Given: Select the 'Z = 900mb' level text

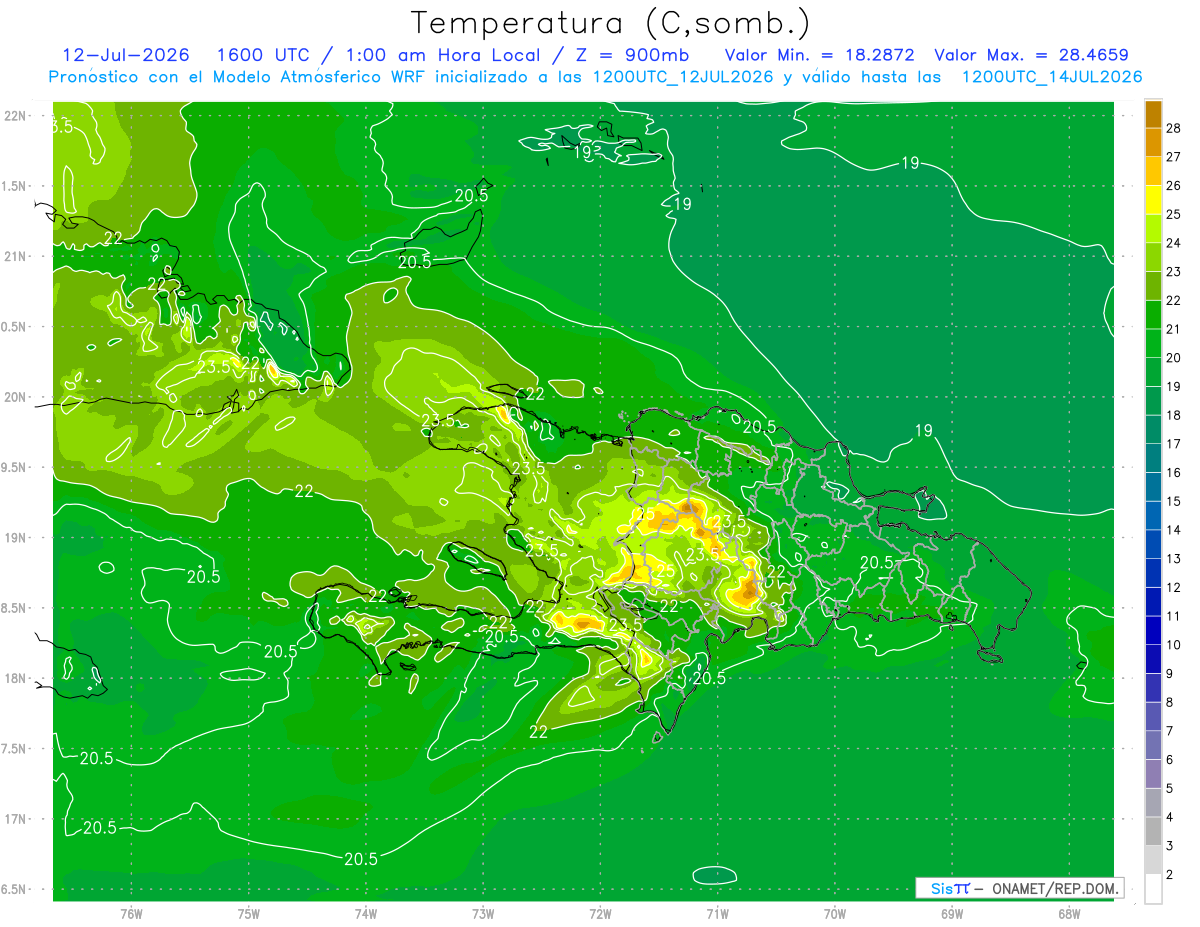Looking at the screenshot, I should click(634, 56).
